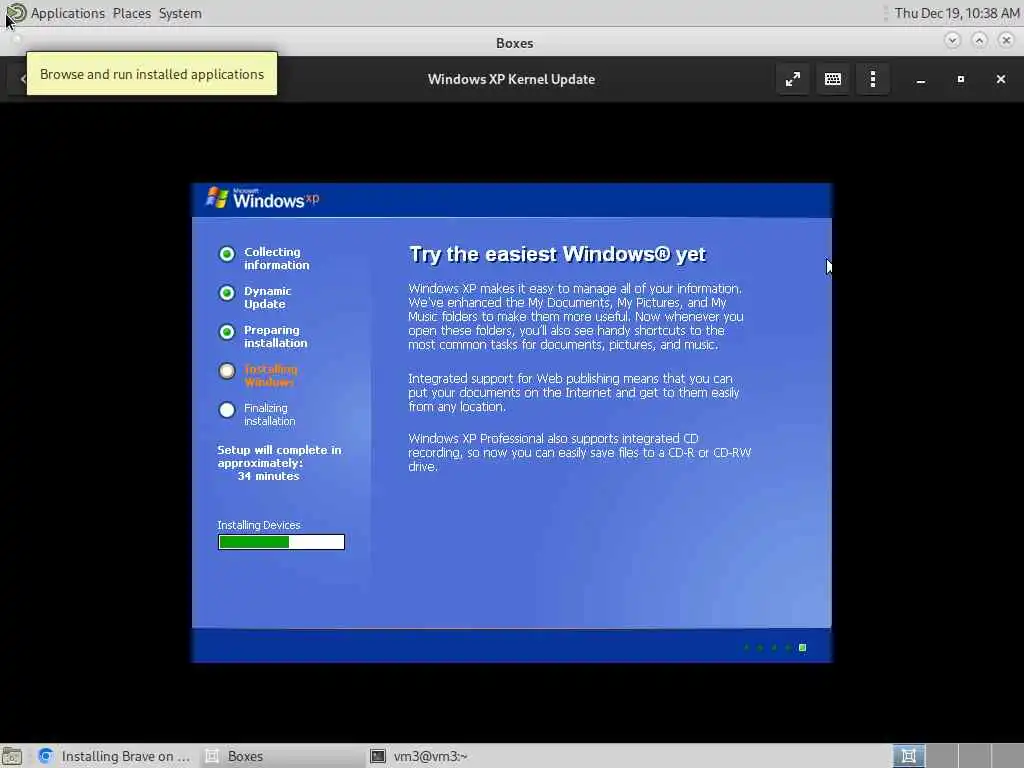Maximize the Windows XP Kernel Update box
This screenshot has height=768, width=1024.
(961, 80)
